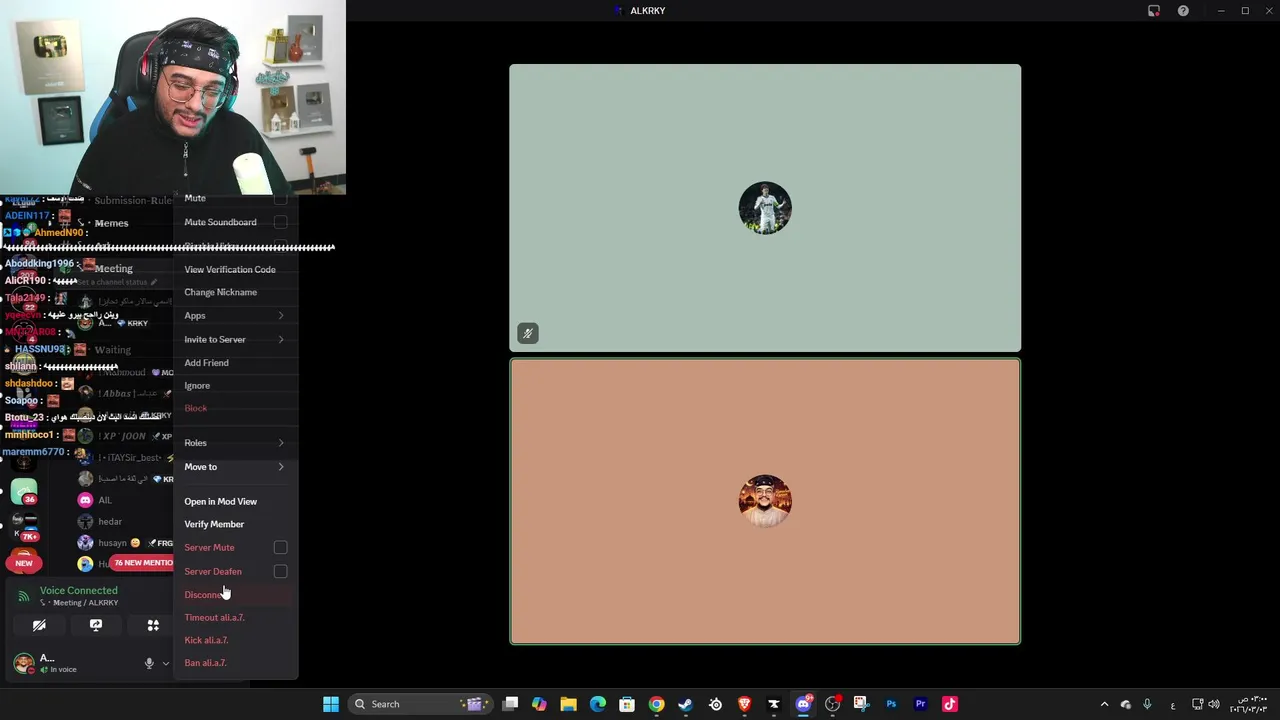Expand the Roles submenu

click(x=236, y=443)
